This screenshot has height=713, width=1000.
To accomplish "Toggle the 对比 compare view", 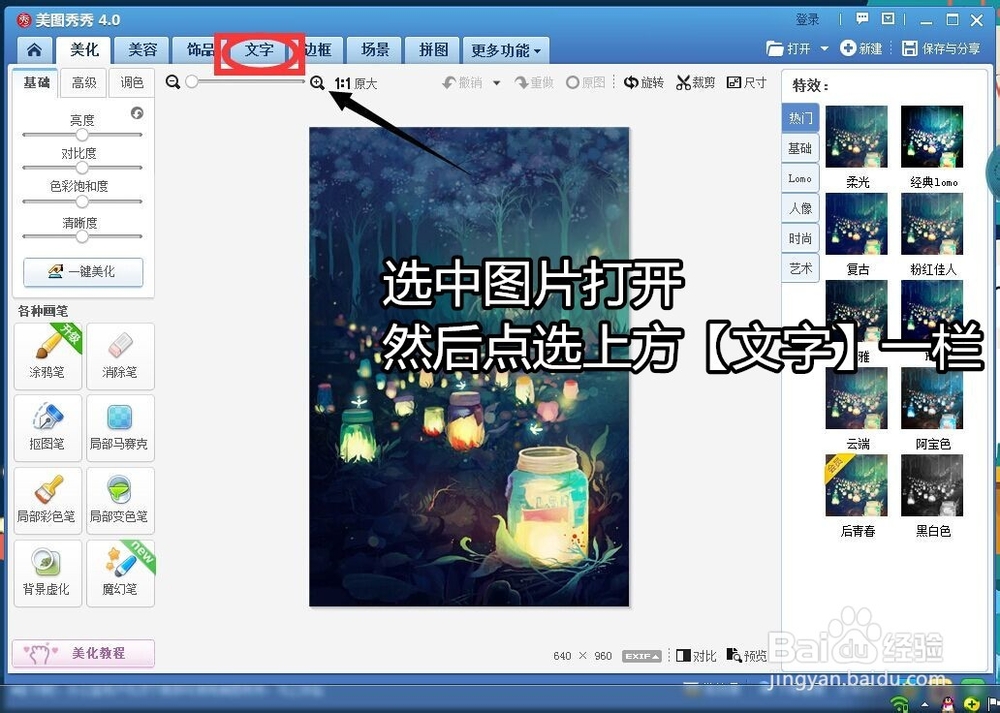I will coord(696,656).
